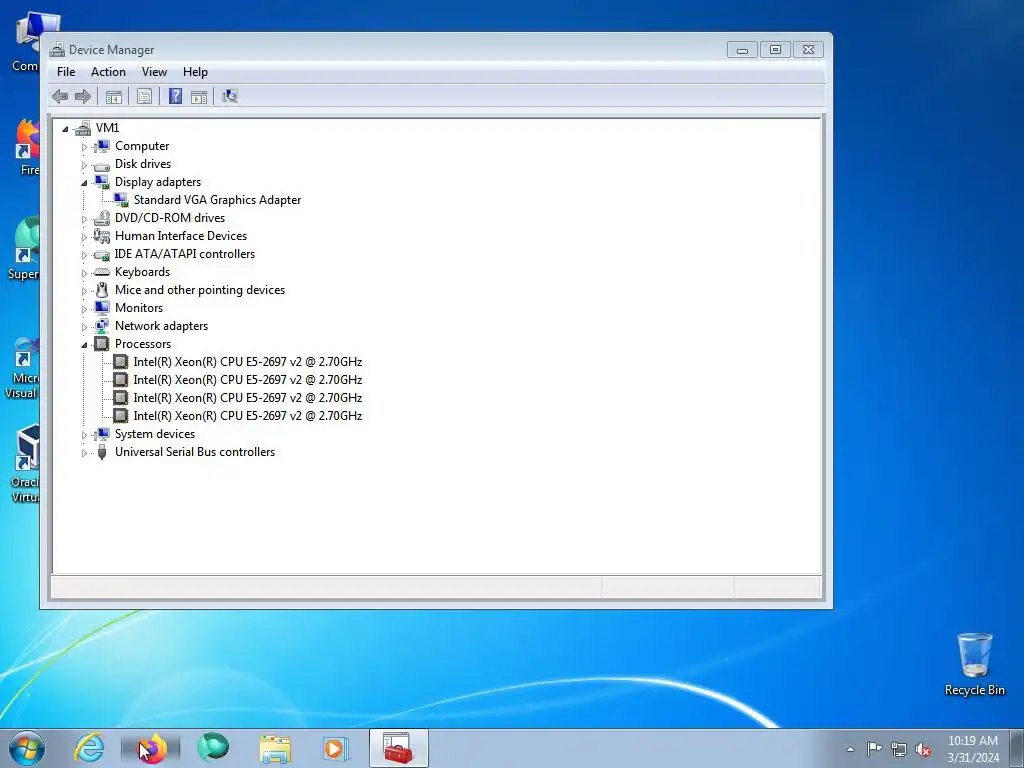Image resolution: width=1024 pixels, height=768 pixels.
Task: Select last Intel Xeon E5-2697 processor entry
Action: [248, 416]
